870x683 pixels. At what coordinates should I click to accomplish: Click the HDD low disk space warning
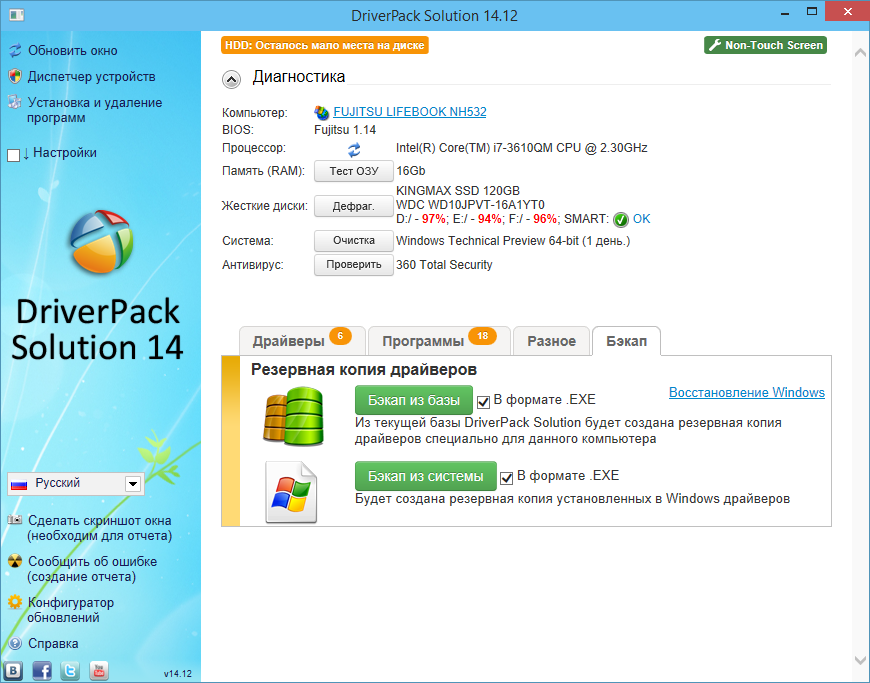point(325,45)
